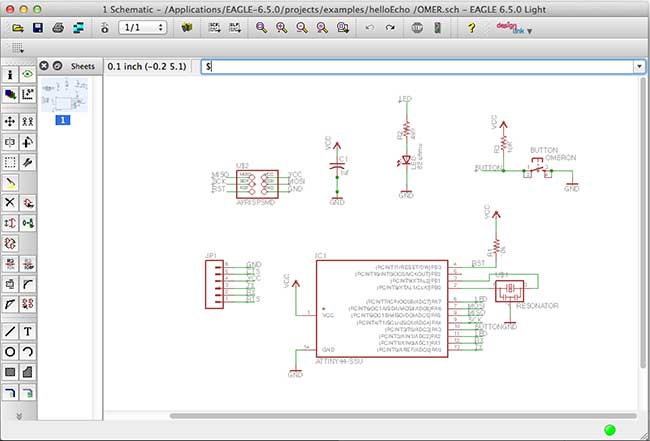Print the schematic with the printer icon
This screenshot has height=441, width=650.
58,28
